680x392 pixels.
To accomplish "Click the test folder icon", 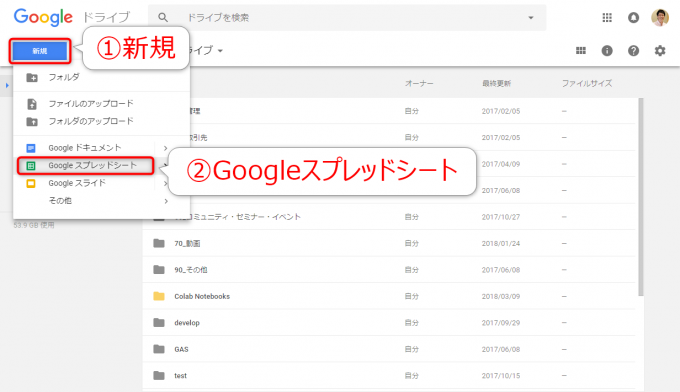I will [x=159, y=376].
